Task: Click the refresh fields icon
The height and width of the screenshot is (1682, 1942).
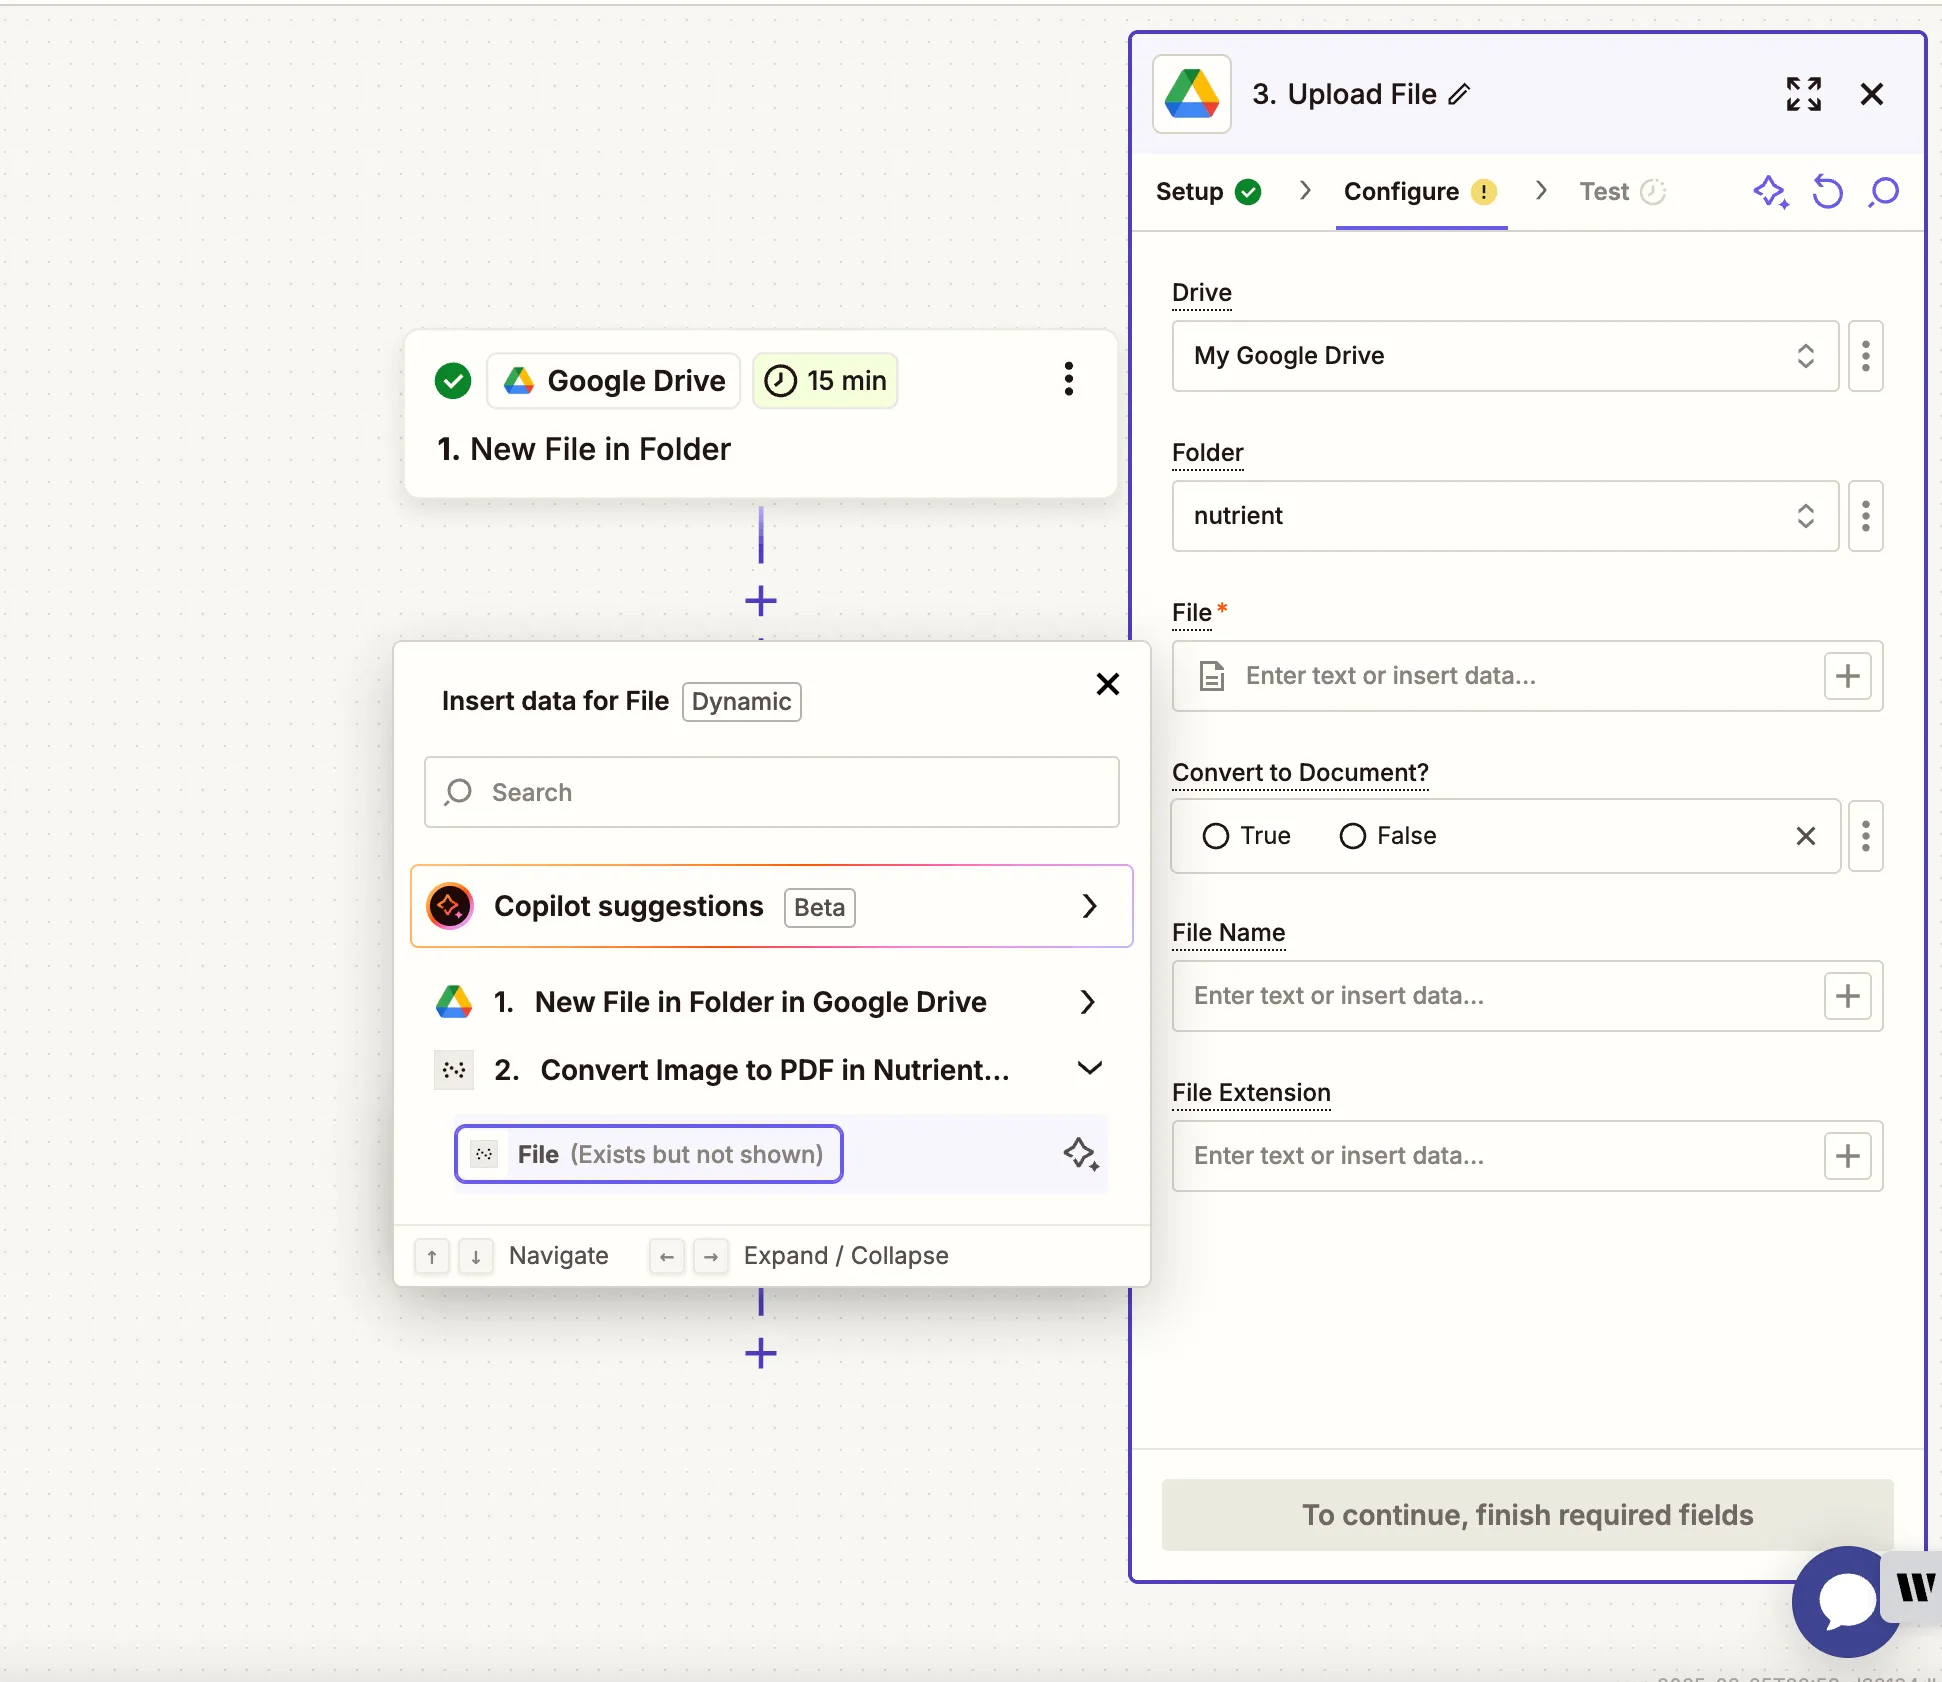Action: point(1827,191)
